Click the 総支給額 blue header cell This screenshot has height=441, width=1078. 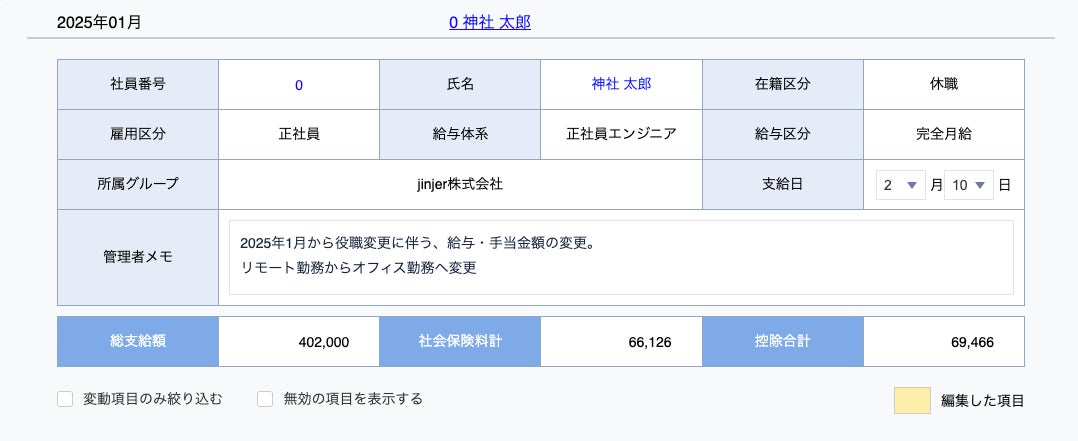pos(138,341)
